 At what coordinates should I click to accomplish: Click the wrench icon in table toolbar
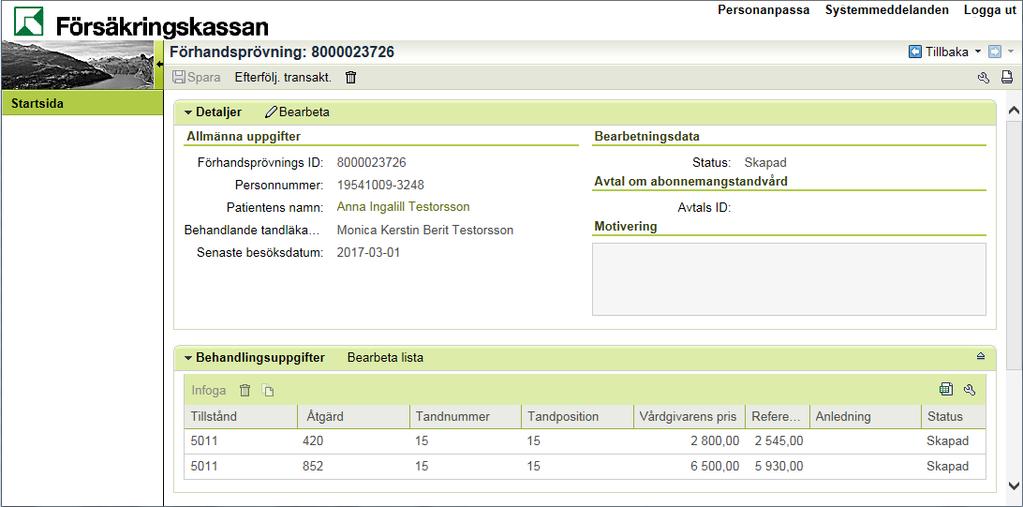(970, 390)
